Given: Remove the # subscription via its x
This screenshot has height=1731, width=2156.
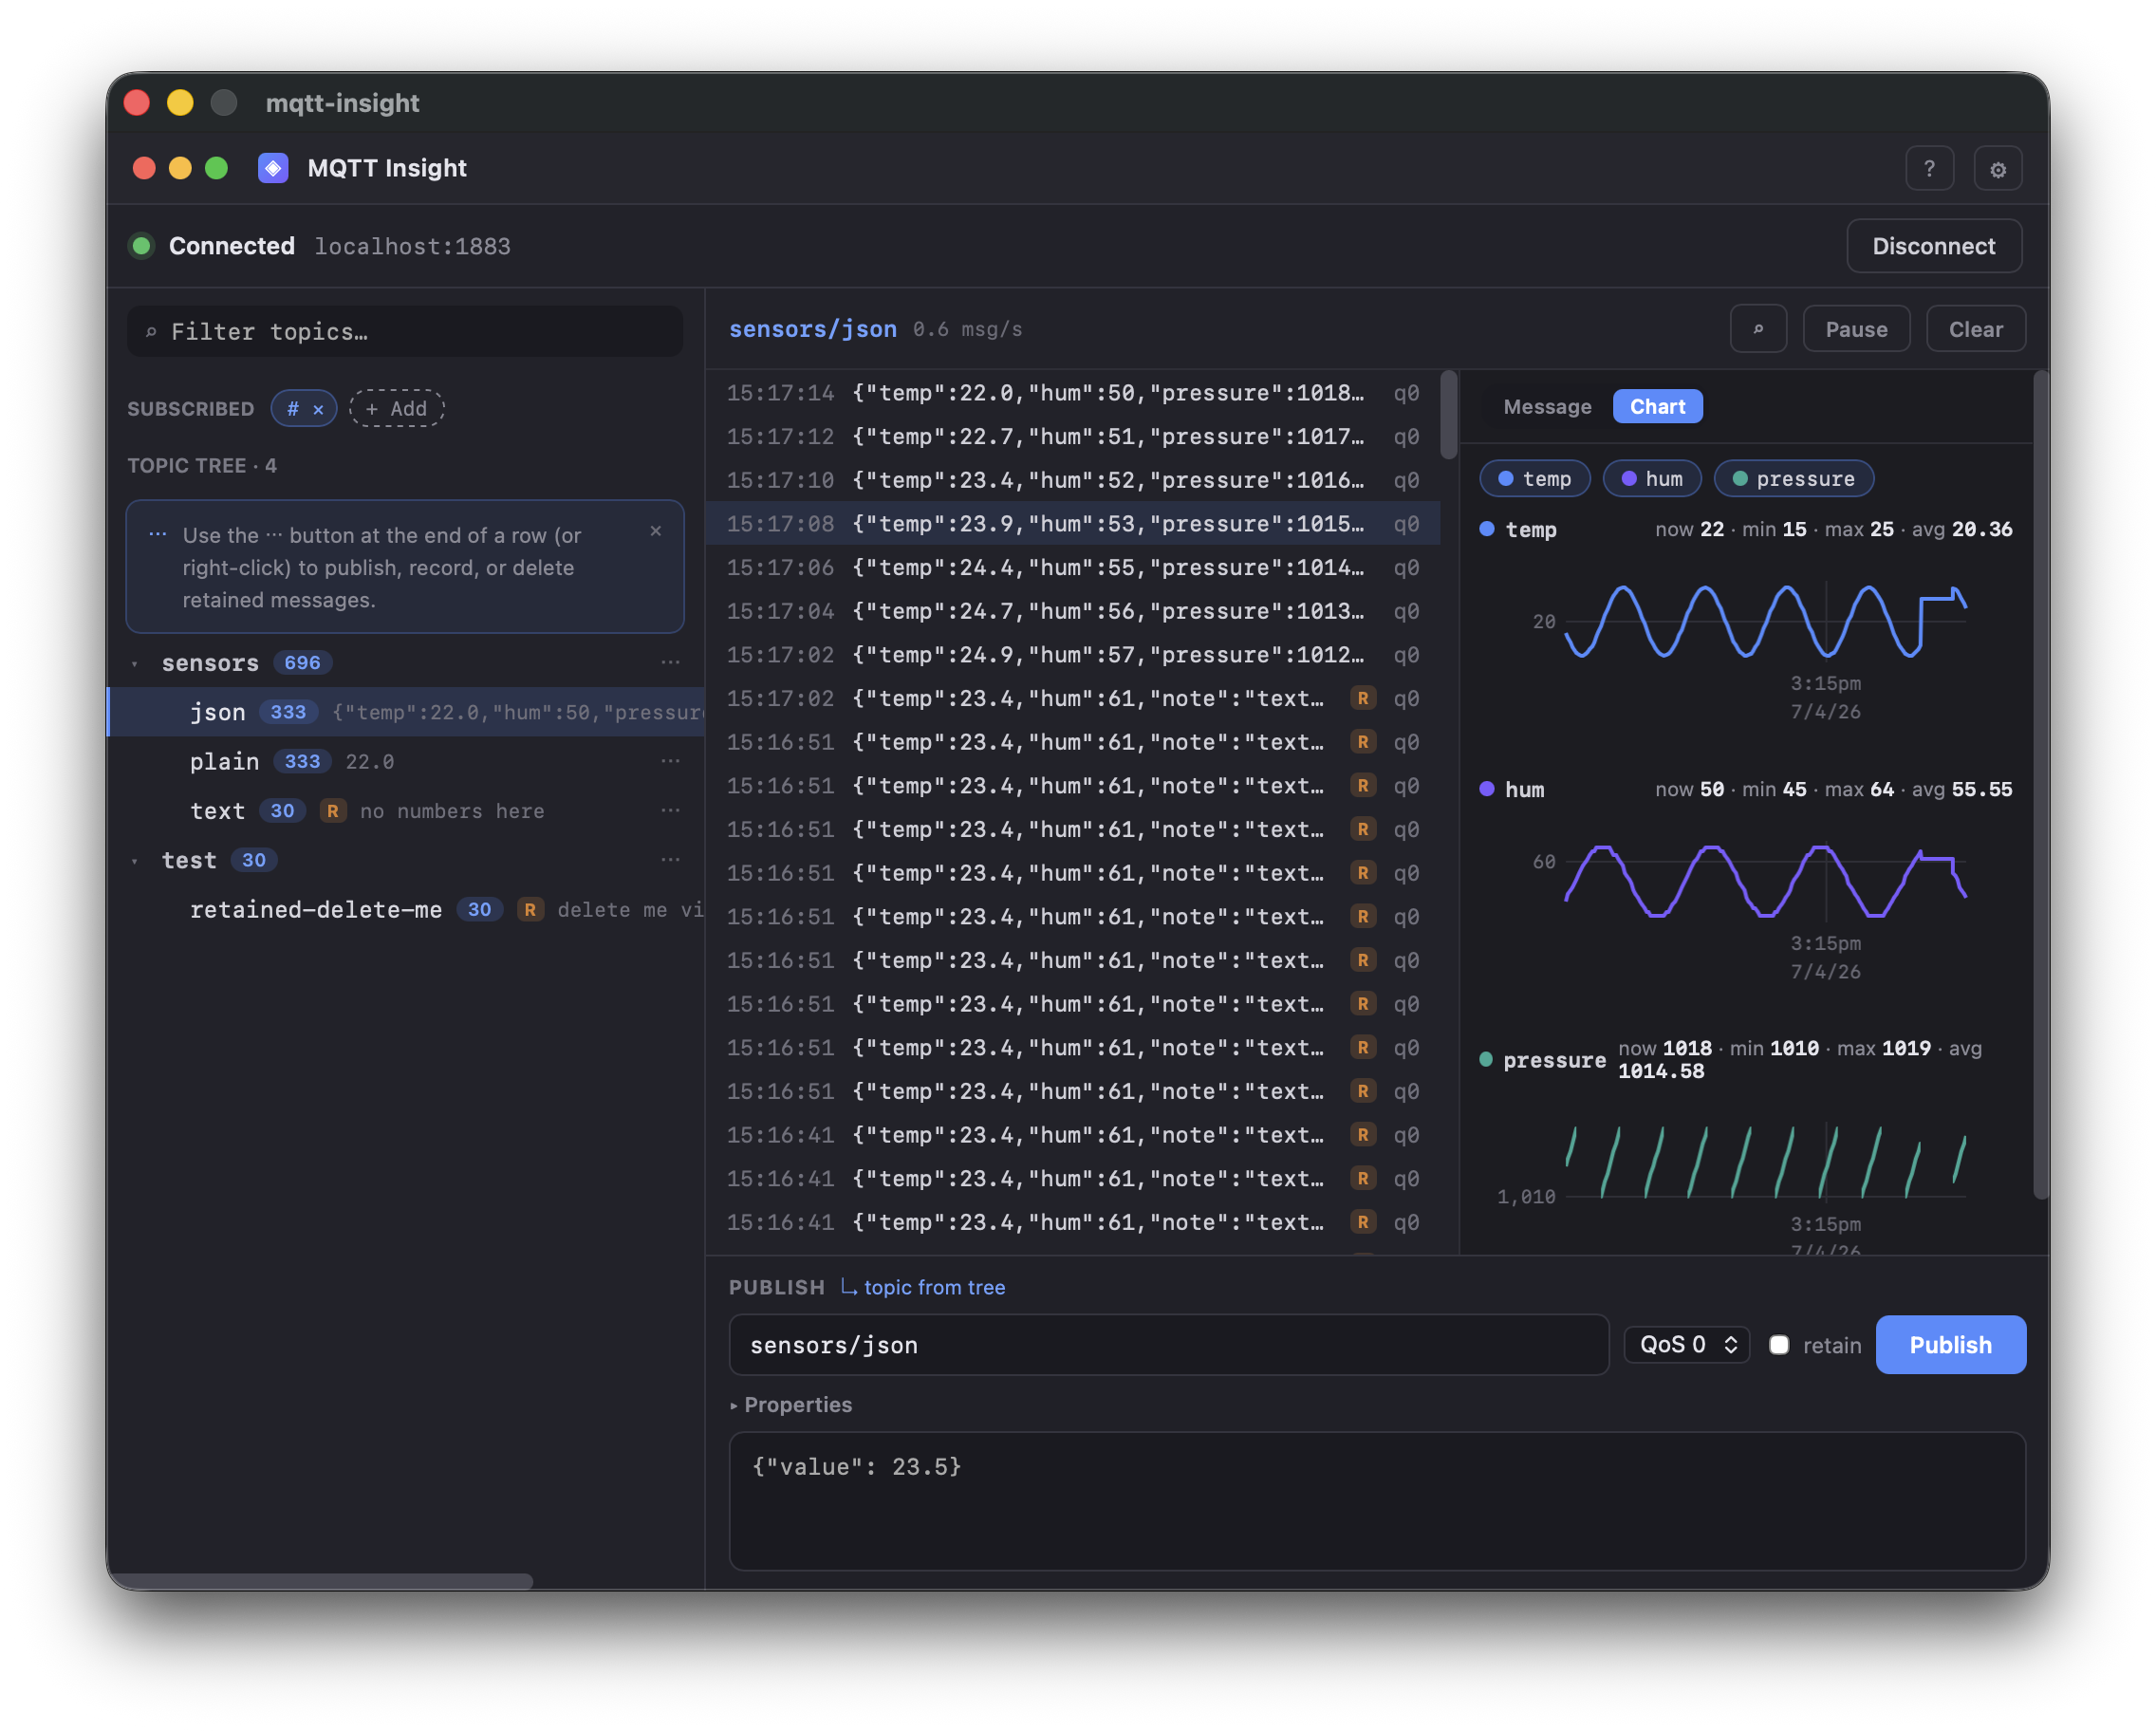Looking at the screenshot, I should tap(318, 409).
